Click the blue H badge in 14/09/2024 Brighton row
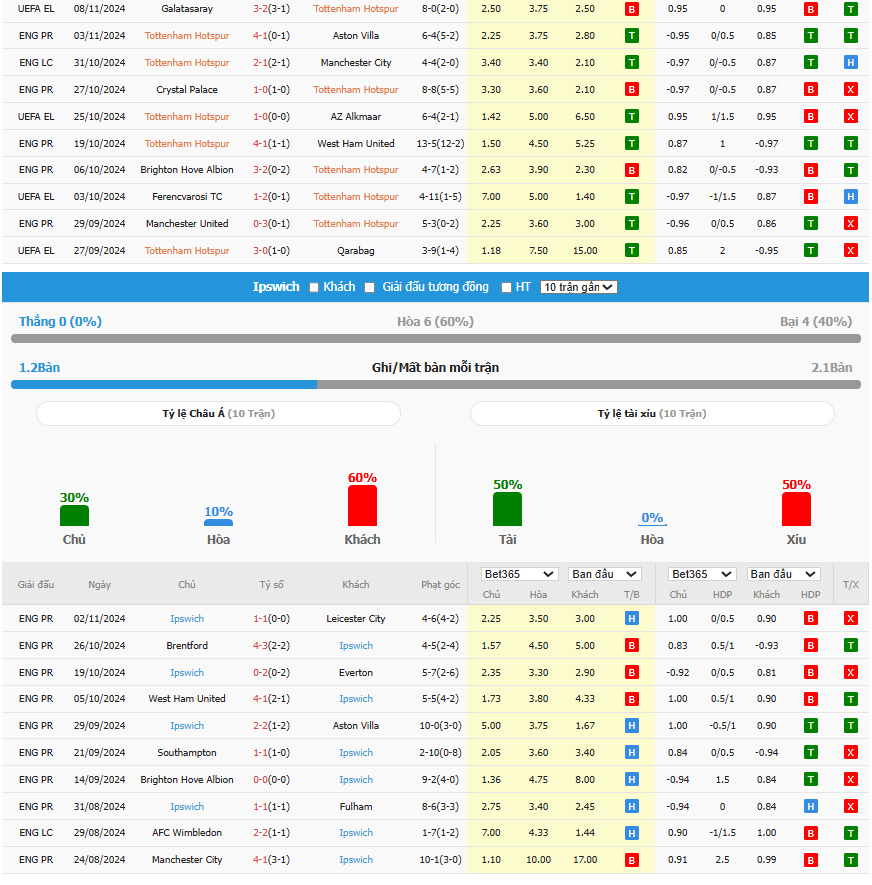Viewport: 872px width, 885px height. click(x=632, y=780)
